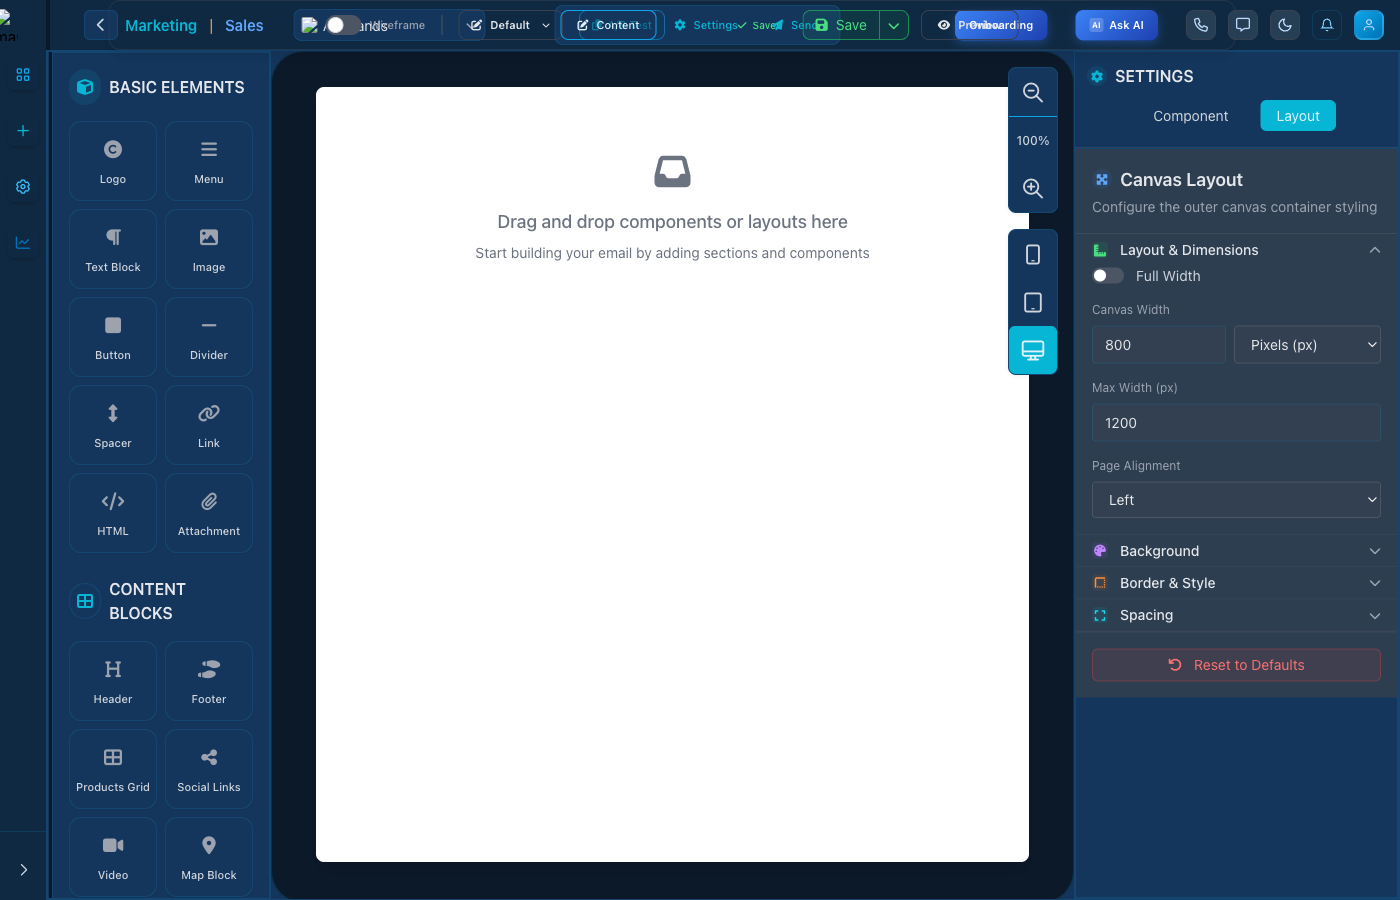Viewport: 1400px width, 900px height.
Task: Expand the Border & Style section
Action: pos(1236,583)
